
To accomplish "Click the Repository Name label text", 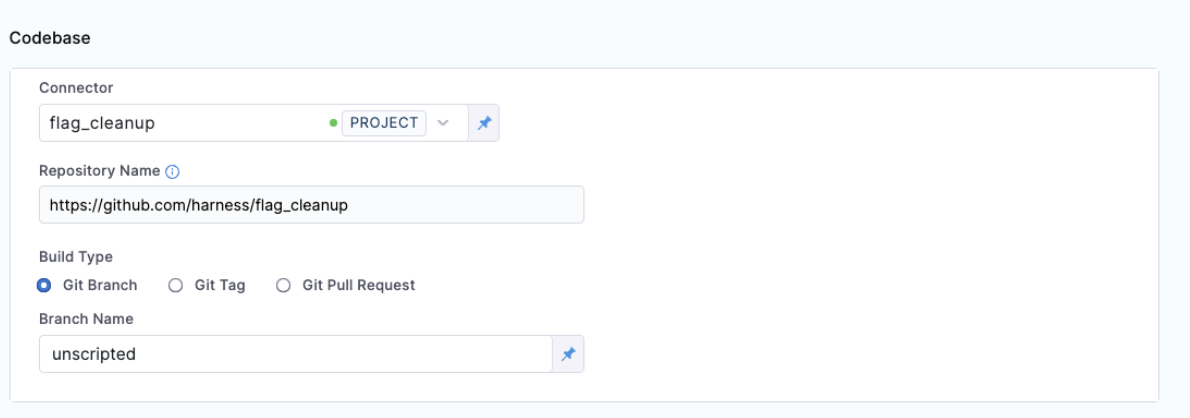I will tap(100, 172).
